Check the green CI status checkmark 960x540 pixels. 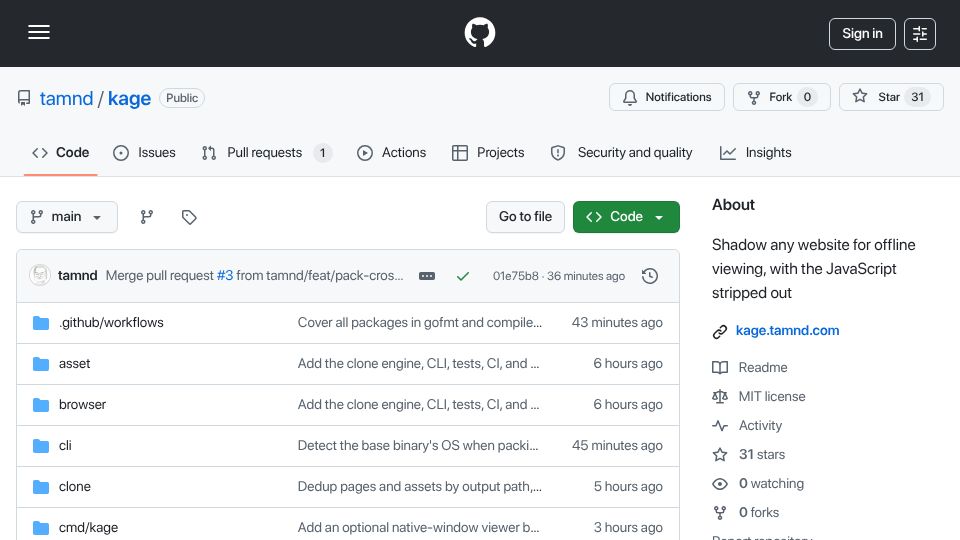pos(463,276)
